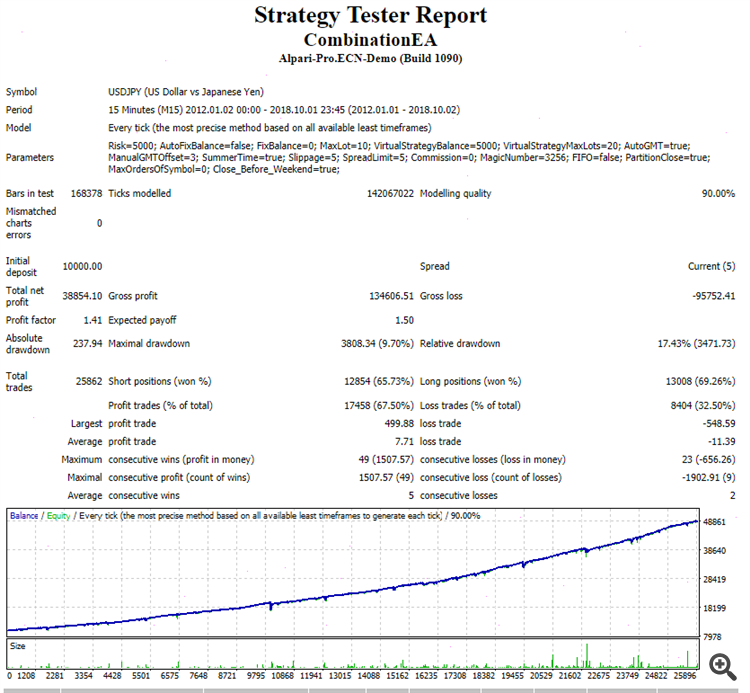The image size is (750, 693).
Task: Click largest loss trade value -548.59
Action: [718, 424]
